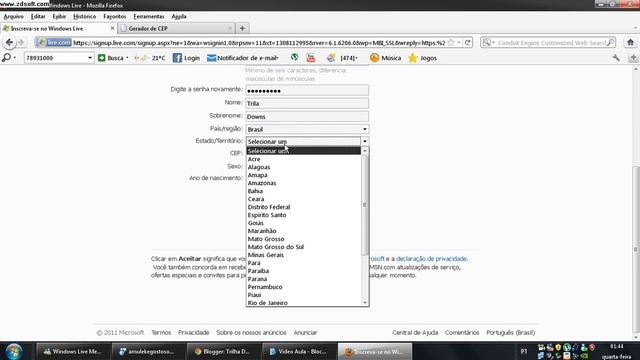The image size is (640, 360).
Task: Click the repeat password field
Action: [x=307, y=90]
